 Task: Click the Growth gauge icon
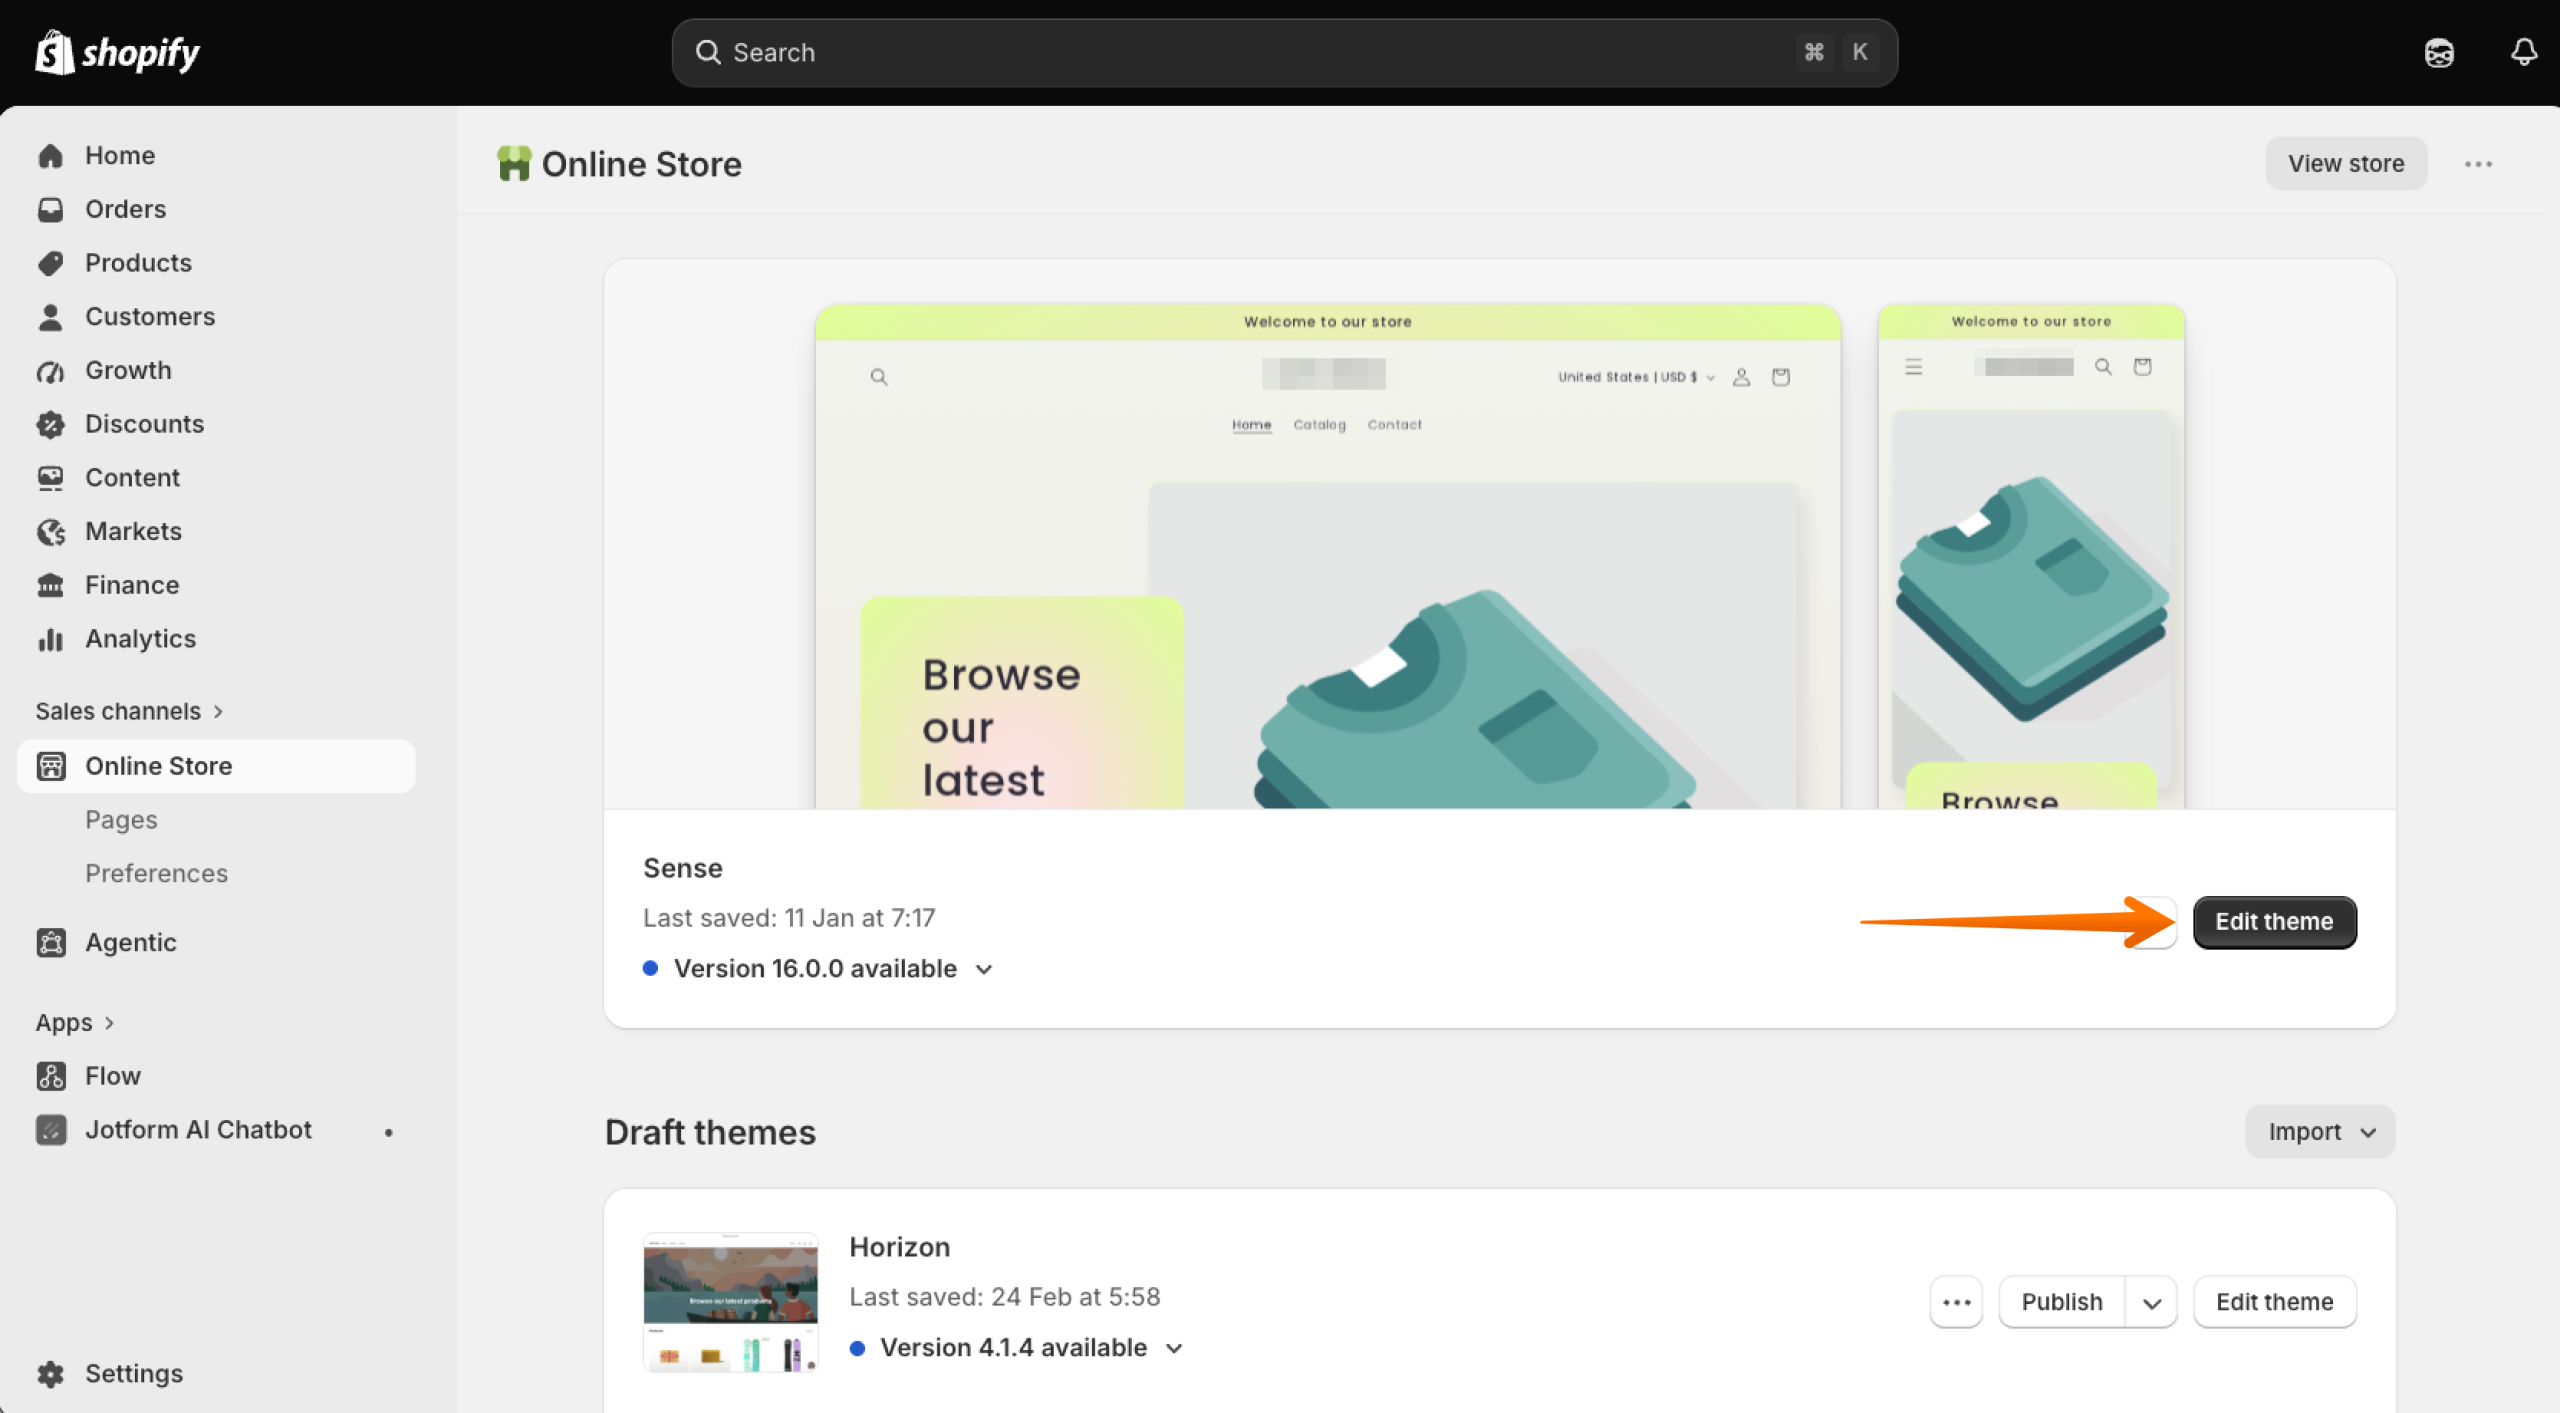pos(51,371)
